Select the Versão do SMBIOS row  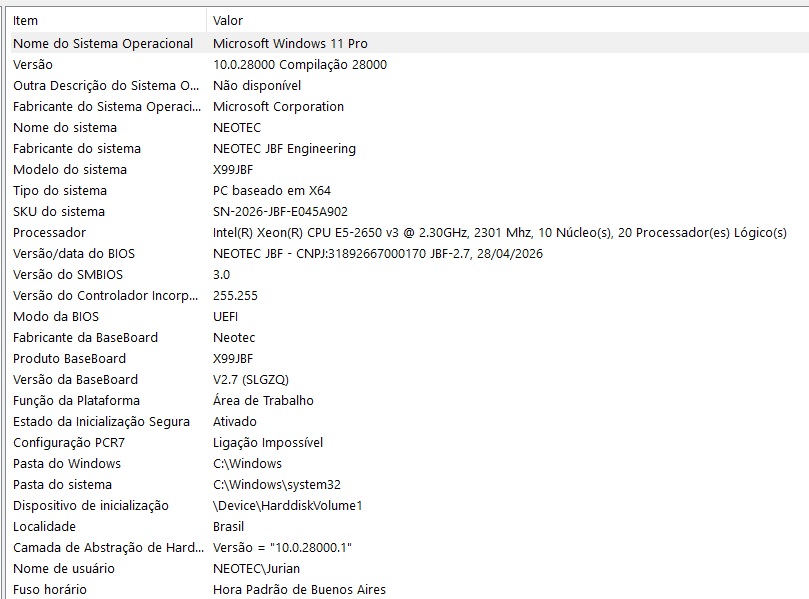68,274
